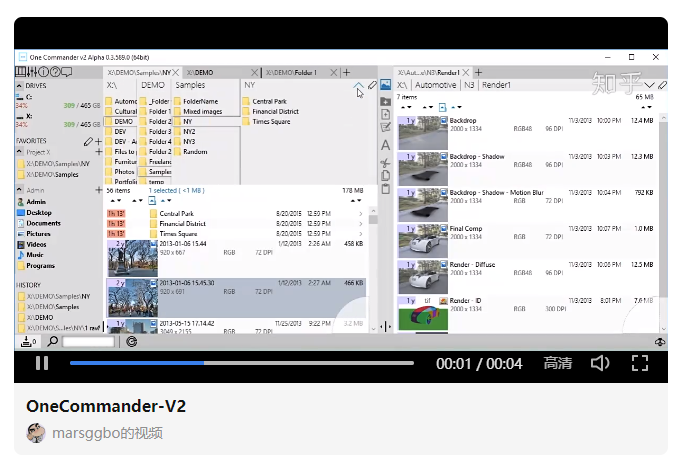
Task: Pause the video playback
Action: [x=42, y=363]
